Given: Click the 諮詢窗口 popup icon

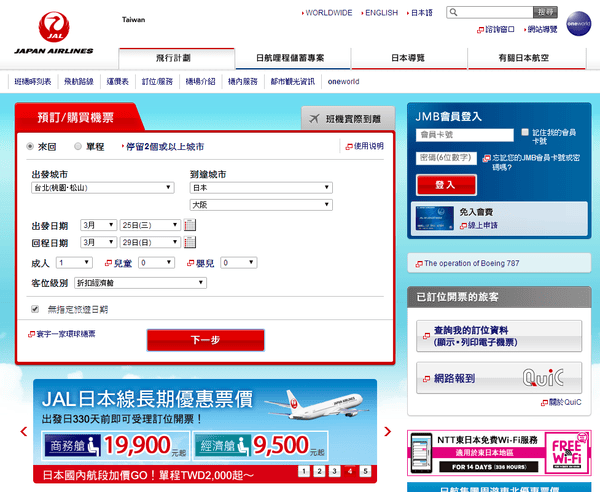Looking at the screenshot, I should tap(480, 30).
